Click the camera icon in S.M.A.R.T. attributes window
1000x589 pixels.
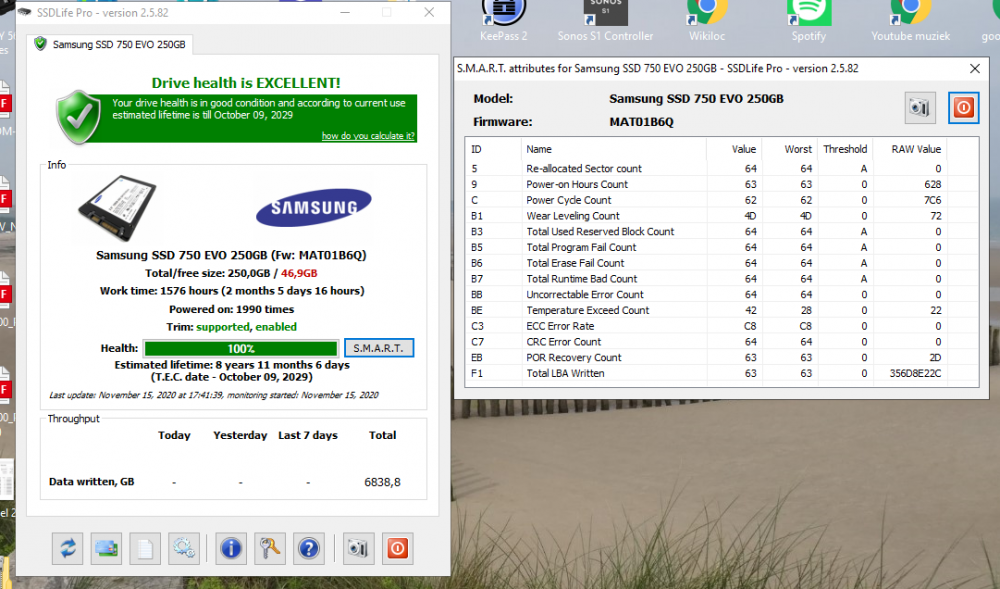click(920, 108)
